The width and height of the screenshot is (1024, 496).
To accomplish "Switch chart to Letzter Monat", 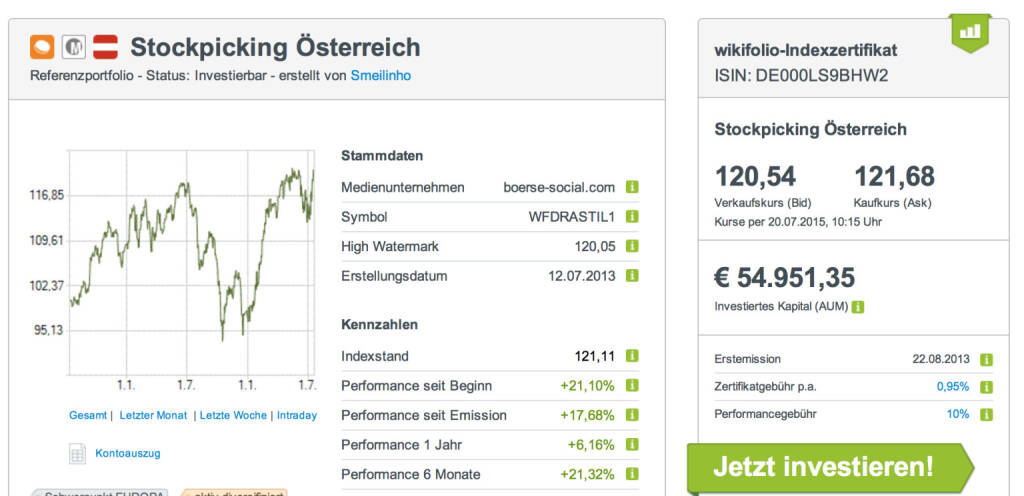I will click(153, 415).
